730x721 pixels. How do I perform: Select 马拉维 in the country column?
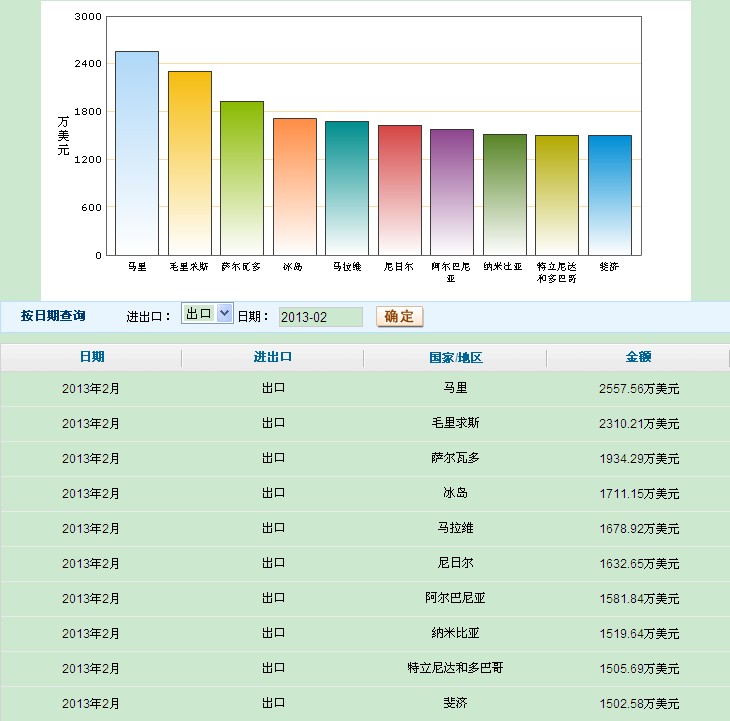point(455,527)
